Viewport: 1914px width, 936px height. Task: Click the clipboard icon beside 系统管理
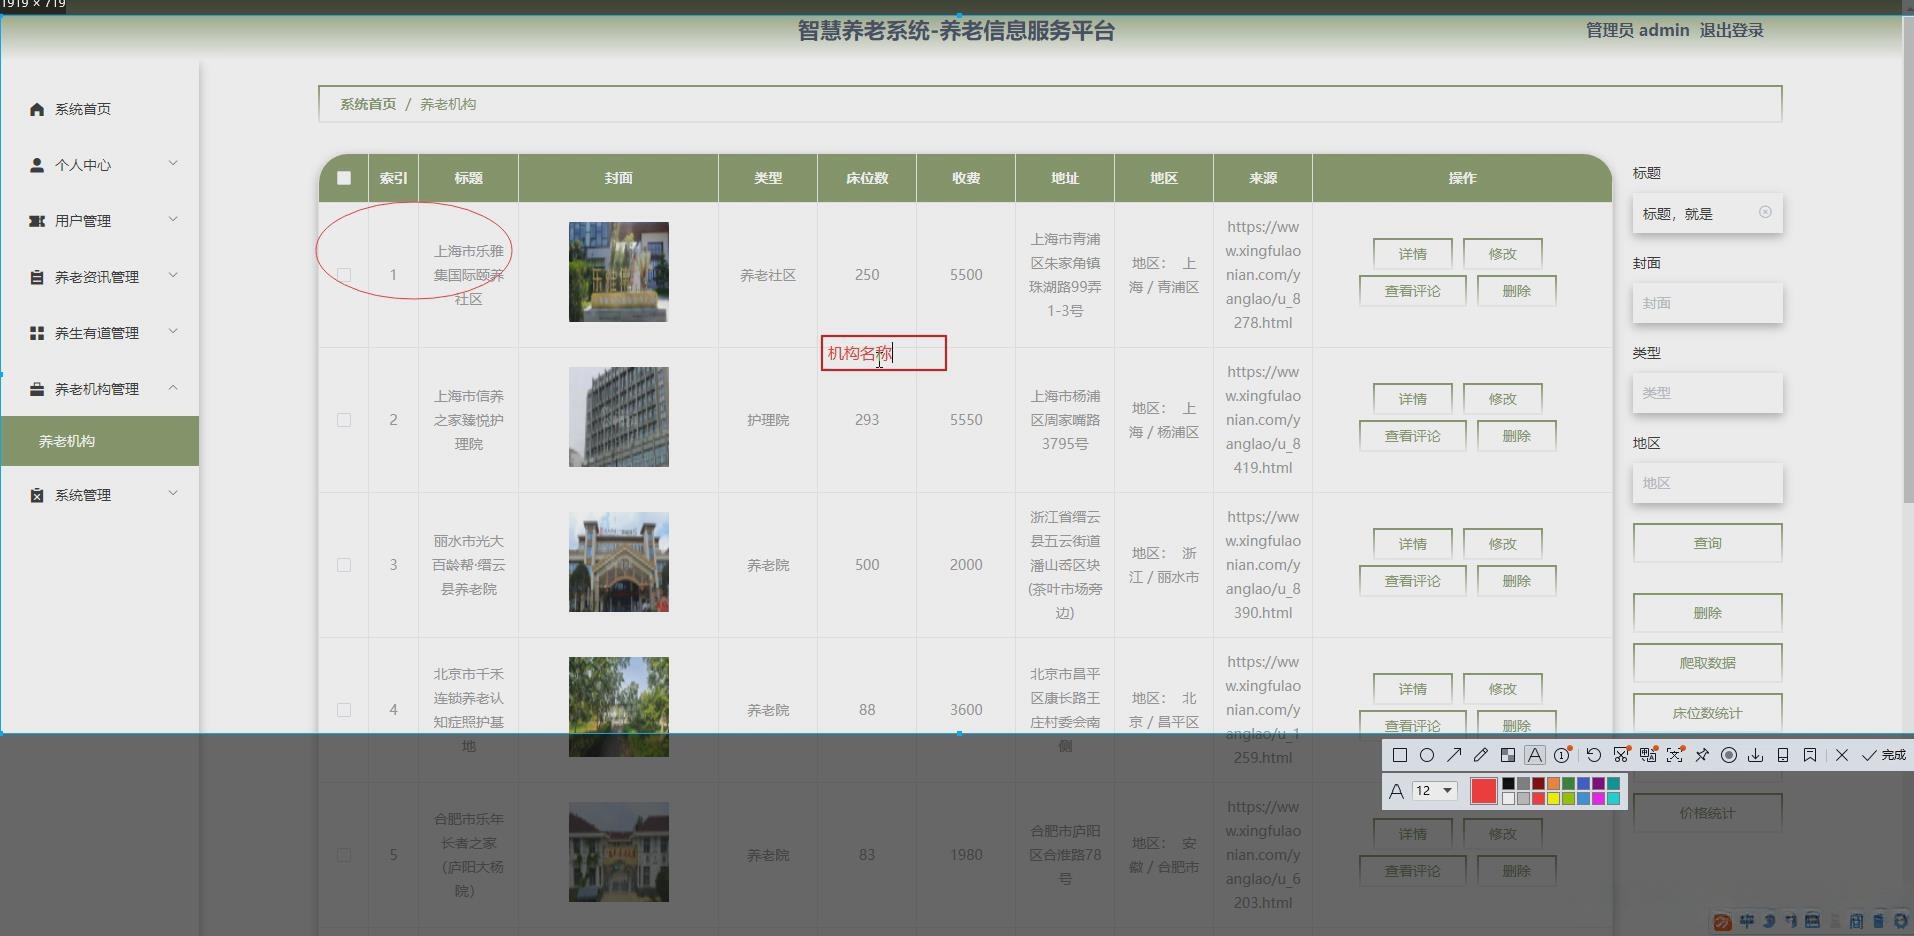point(37,495)
